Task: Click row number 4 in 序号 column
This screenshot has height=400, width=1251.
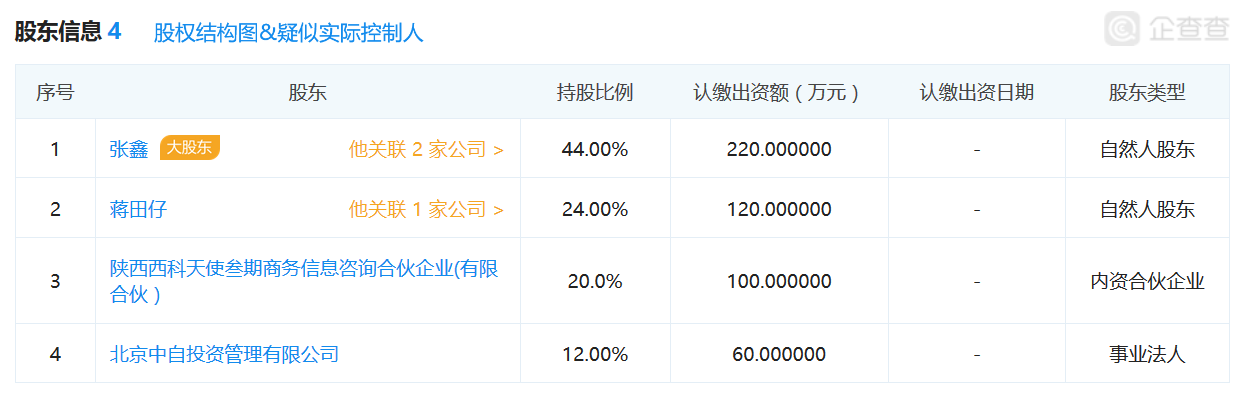Action: pos(55,354)
